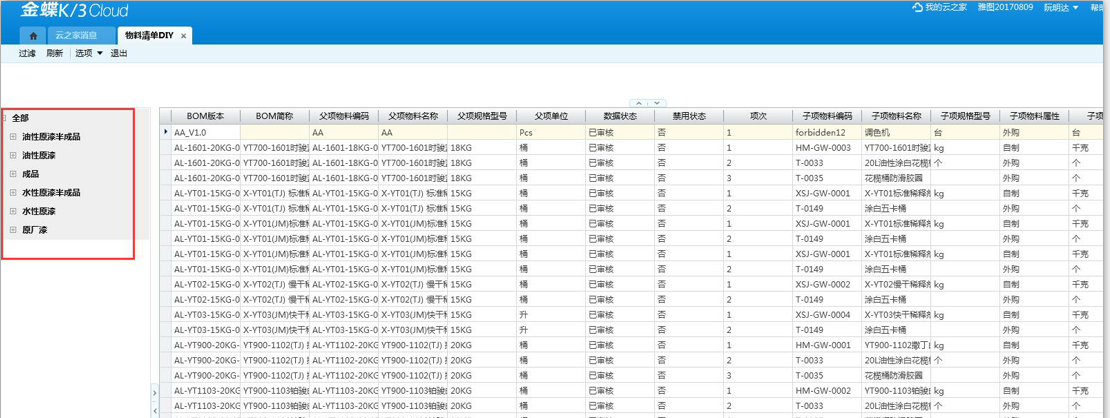Click the side panel collapse arrow
Screen dimensions: 1110x418
[x=155, y=393]
